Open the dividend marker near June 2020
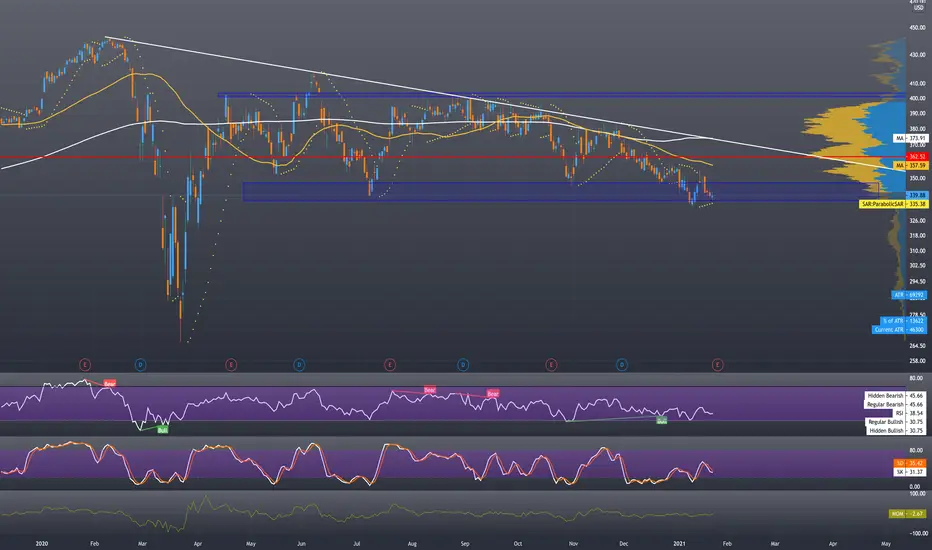932x550 pixels. point(300,364)
